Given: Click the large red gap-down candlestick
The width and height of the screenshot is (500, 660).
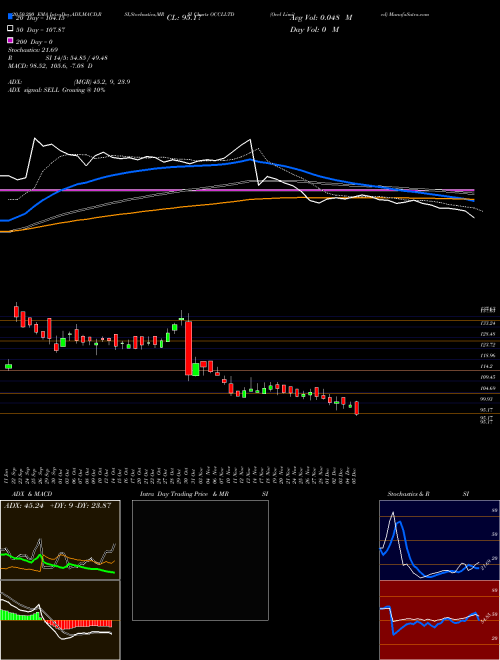Looking at the screenshot, I should [189, 348].
